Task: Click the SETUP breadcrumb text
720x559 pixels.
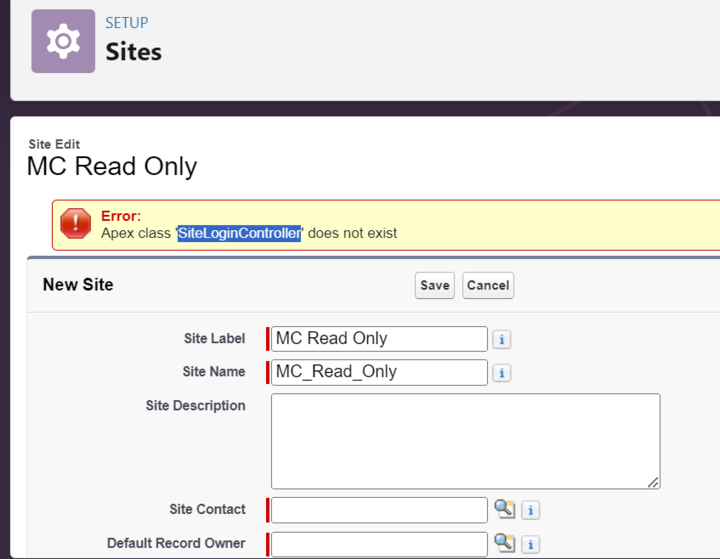Action: click(x=127, y=22)
